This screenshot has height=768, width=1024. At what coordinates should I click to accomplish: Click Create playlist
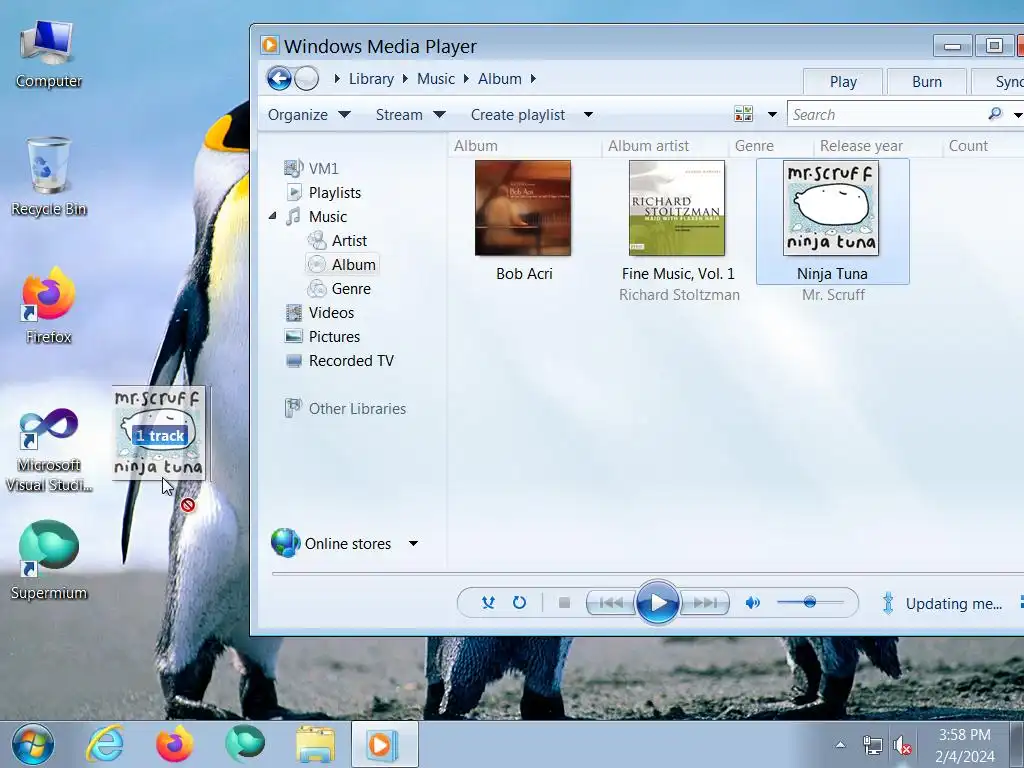click(x=518, y=115)
